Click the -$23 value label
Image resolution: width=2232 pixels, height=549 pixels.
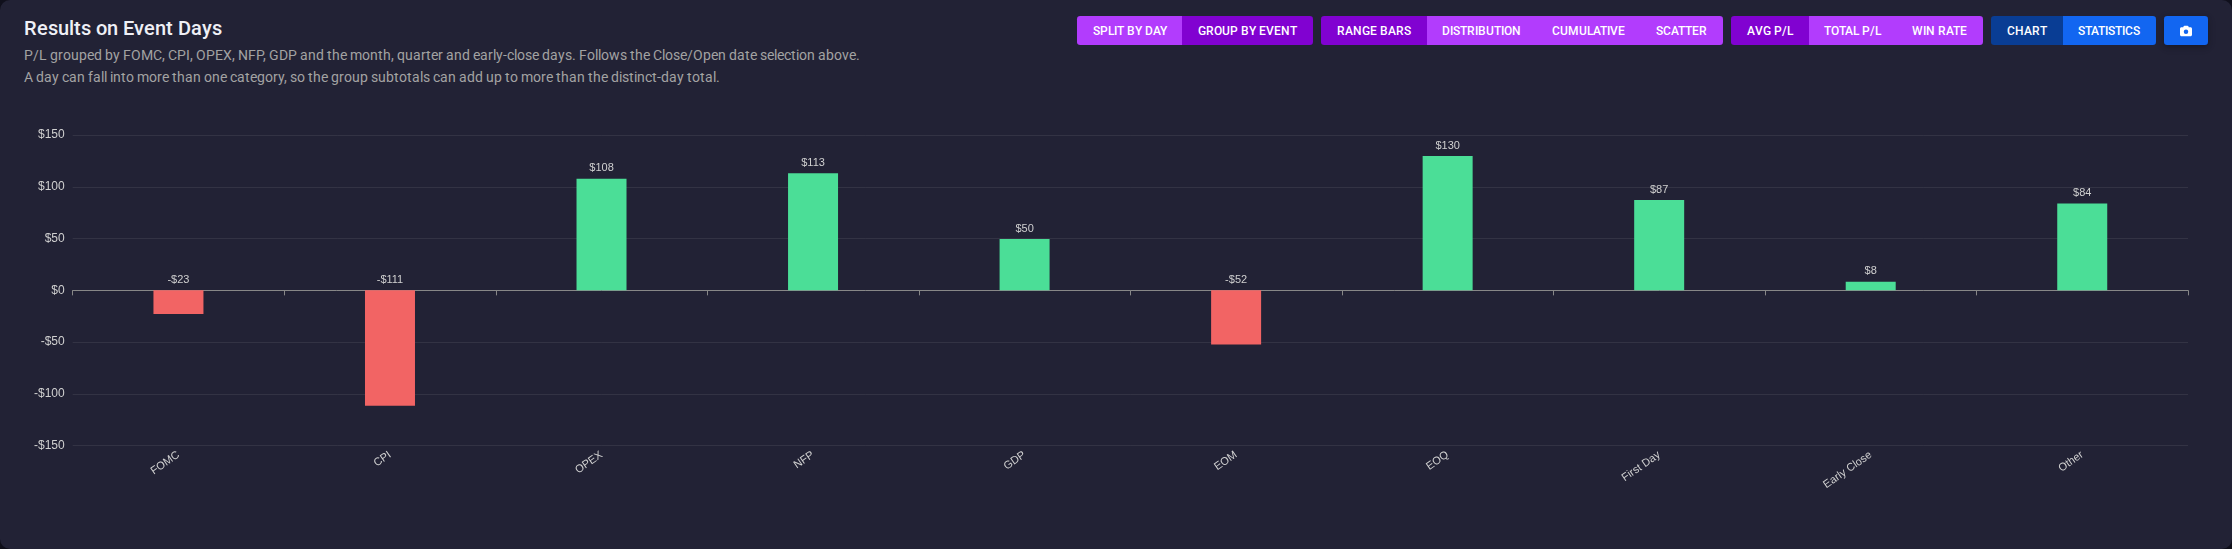[x=178, y=279]
